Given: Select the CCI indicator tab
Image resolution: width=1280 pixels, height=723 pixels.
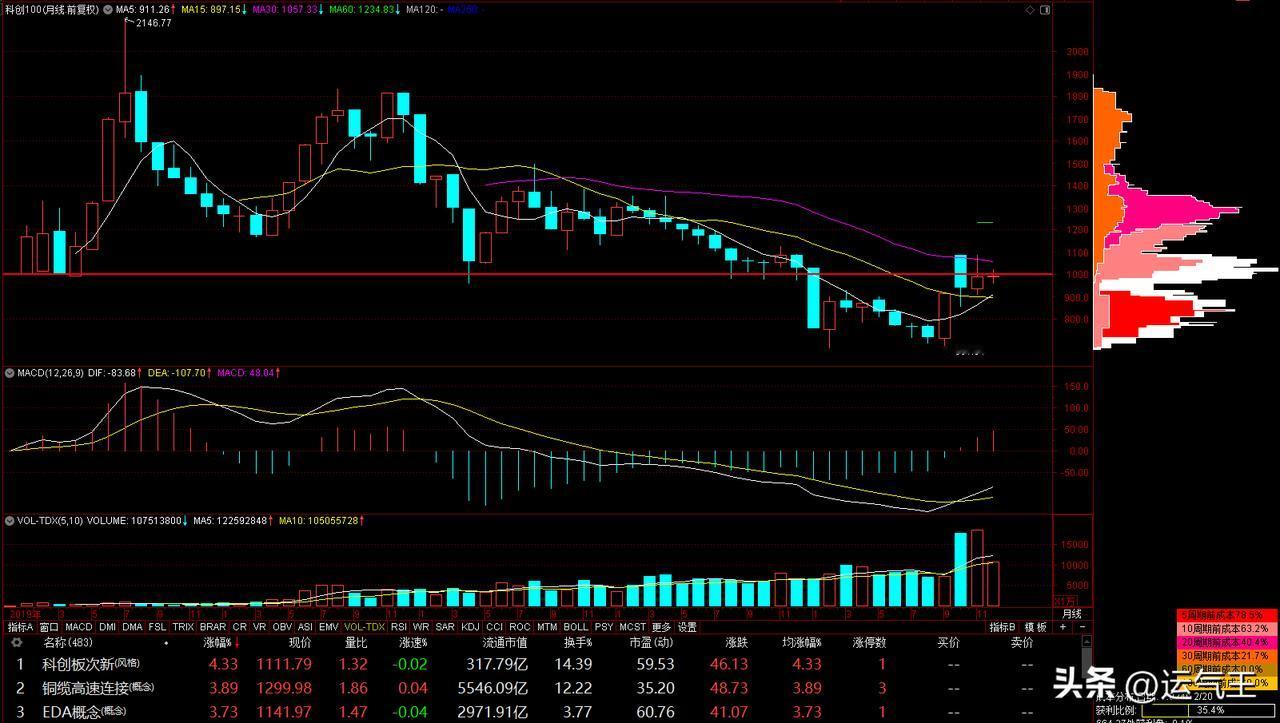Looking at the screenshot, I should [494, 627].
